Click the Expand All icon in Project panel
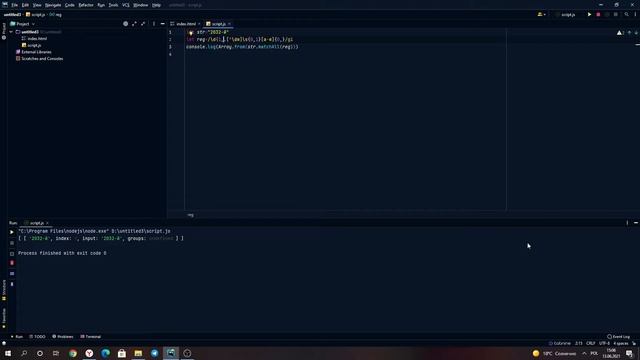 [x=134, y=24]
